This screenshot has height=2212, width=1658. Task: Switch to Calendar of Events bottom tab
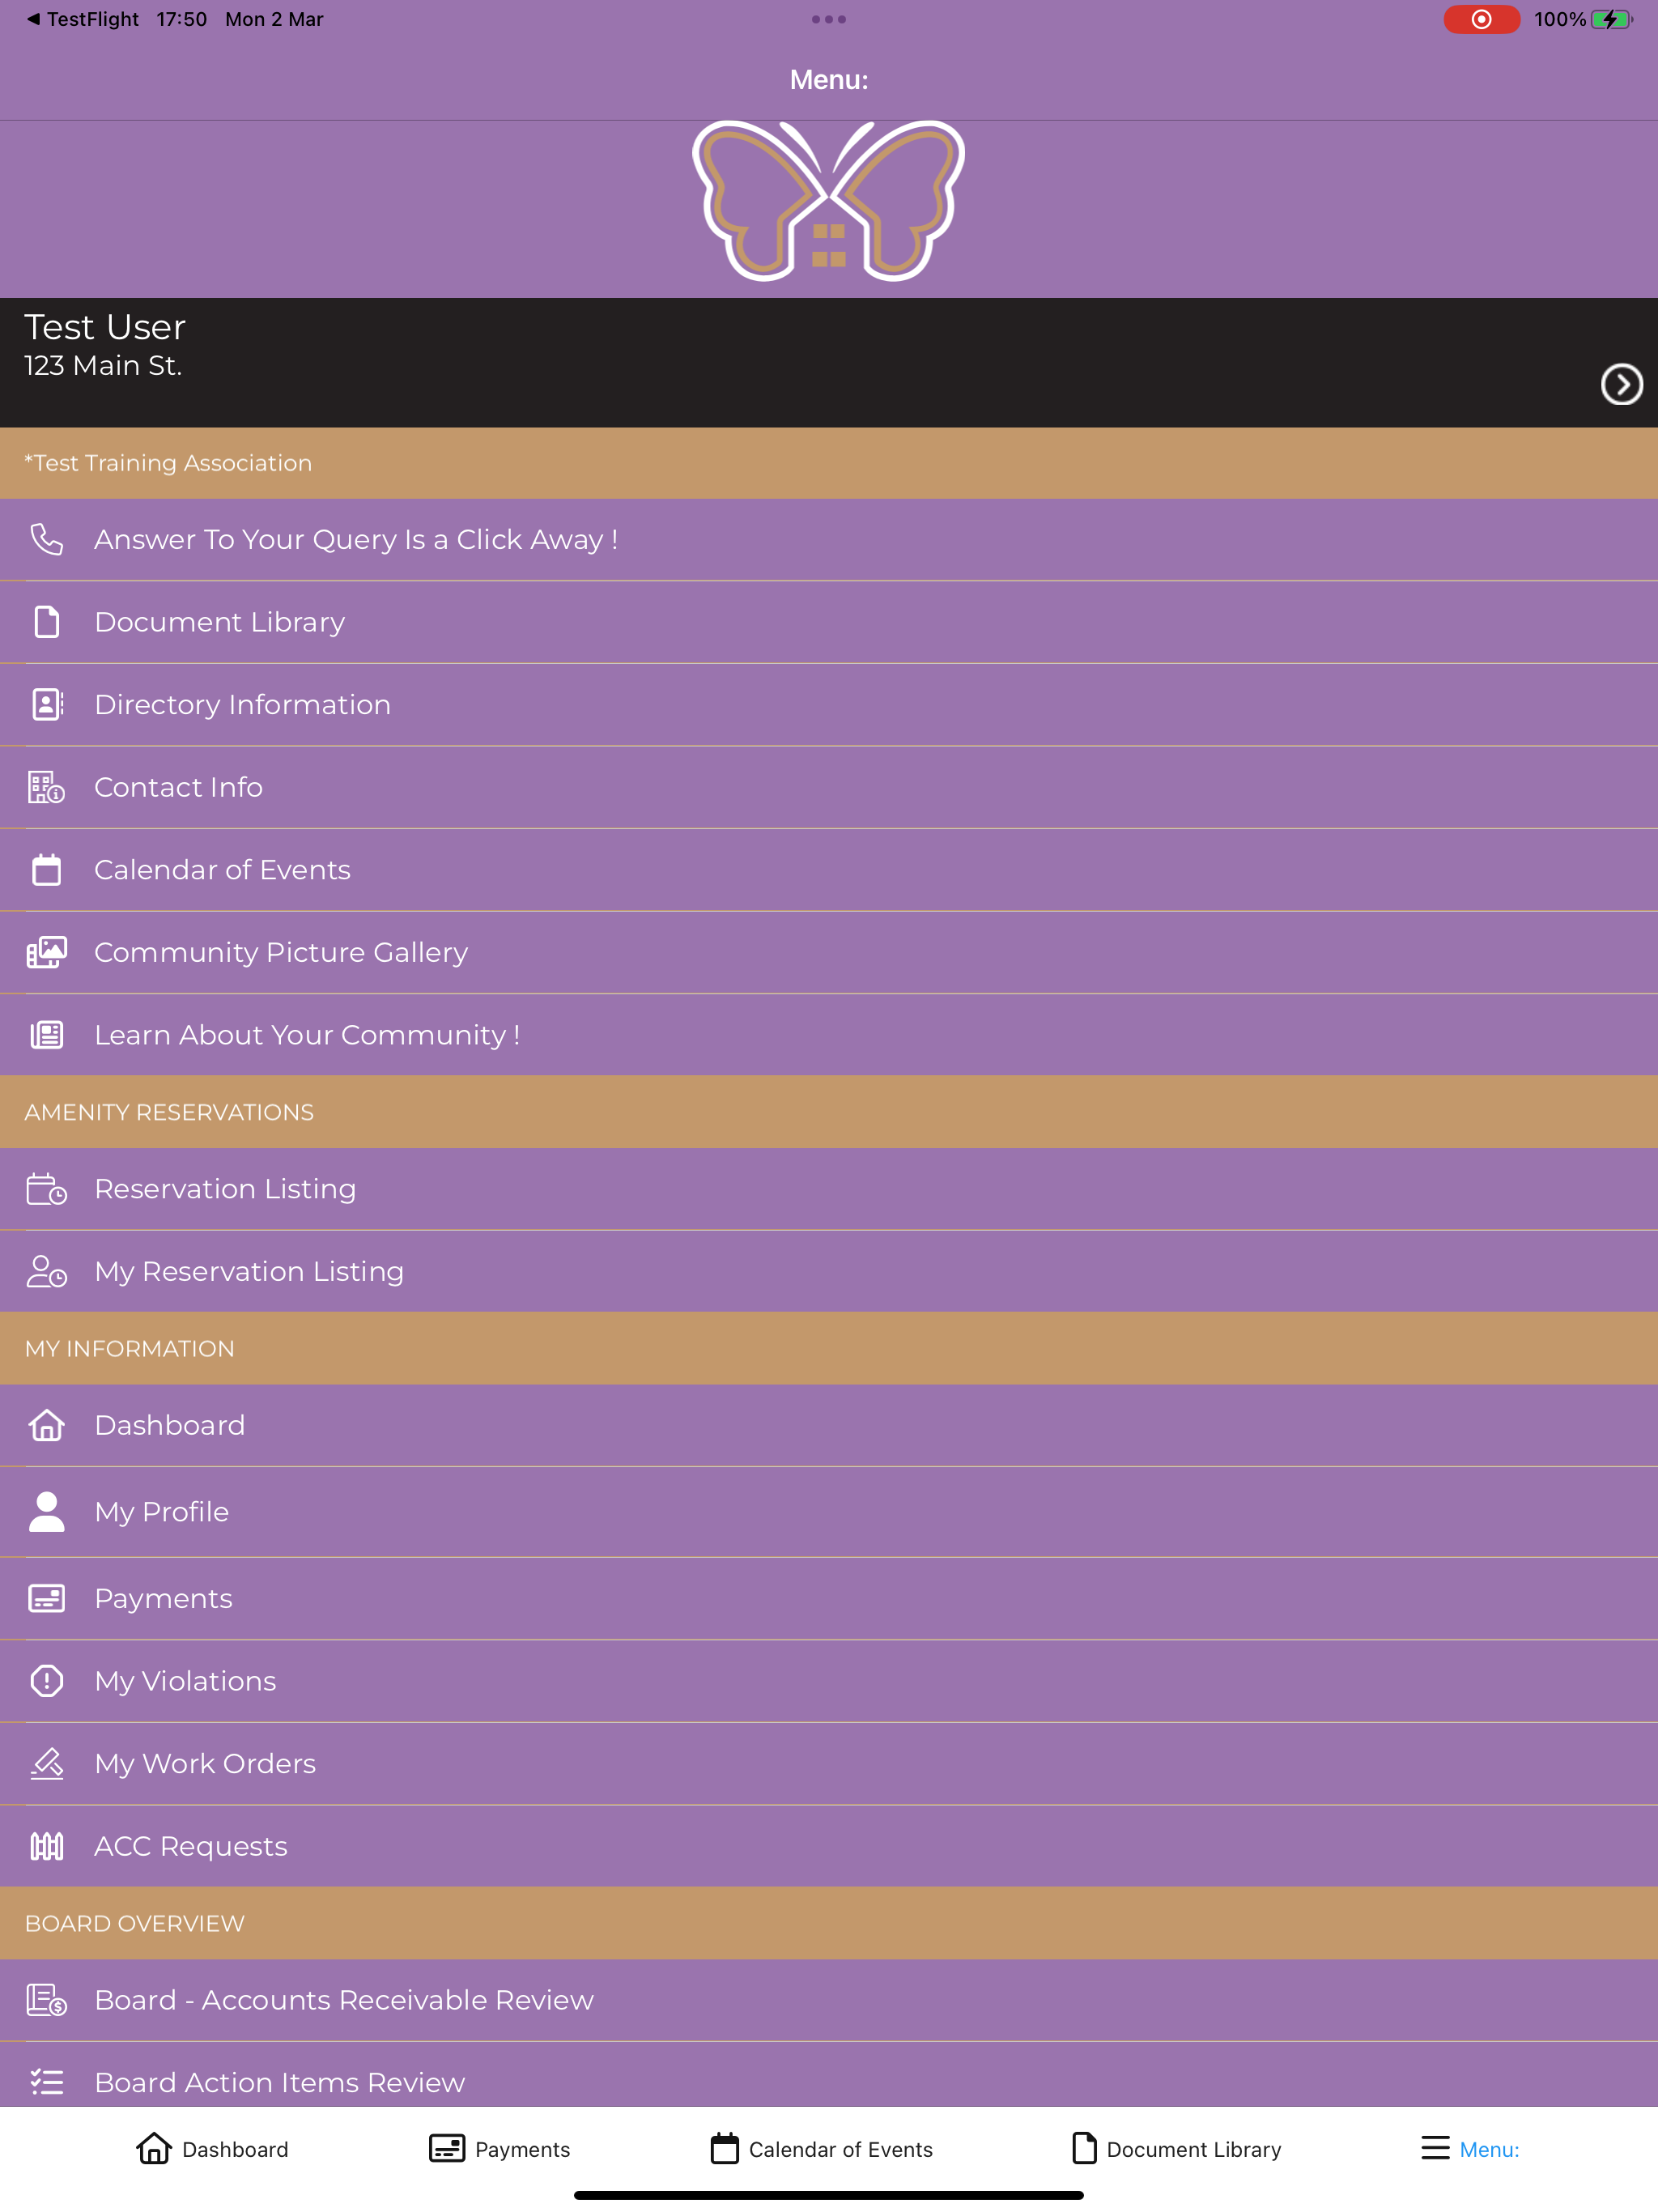[821, 2149]
